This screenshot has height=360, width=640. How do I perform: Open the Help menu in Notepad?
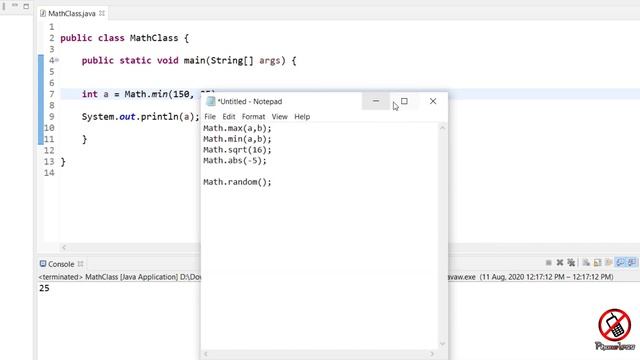(302, 117)
